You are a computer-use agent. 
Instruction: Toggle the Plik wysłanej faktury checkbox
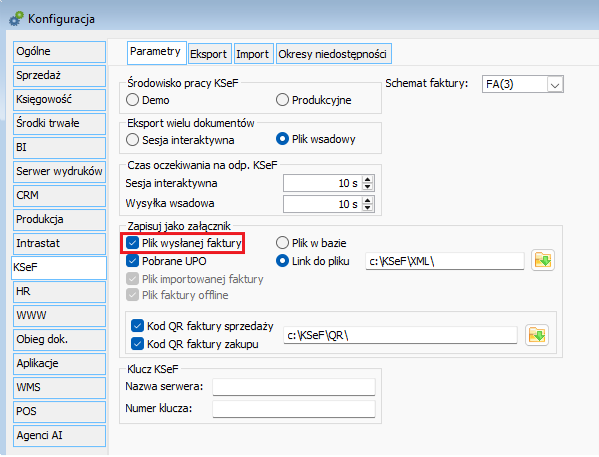coord(132,243)
